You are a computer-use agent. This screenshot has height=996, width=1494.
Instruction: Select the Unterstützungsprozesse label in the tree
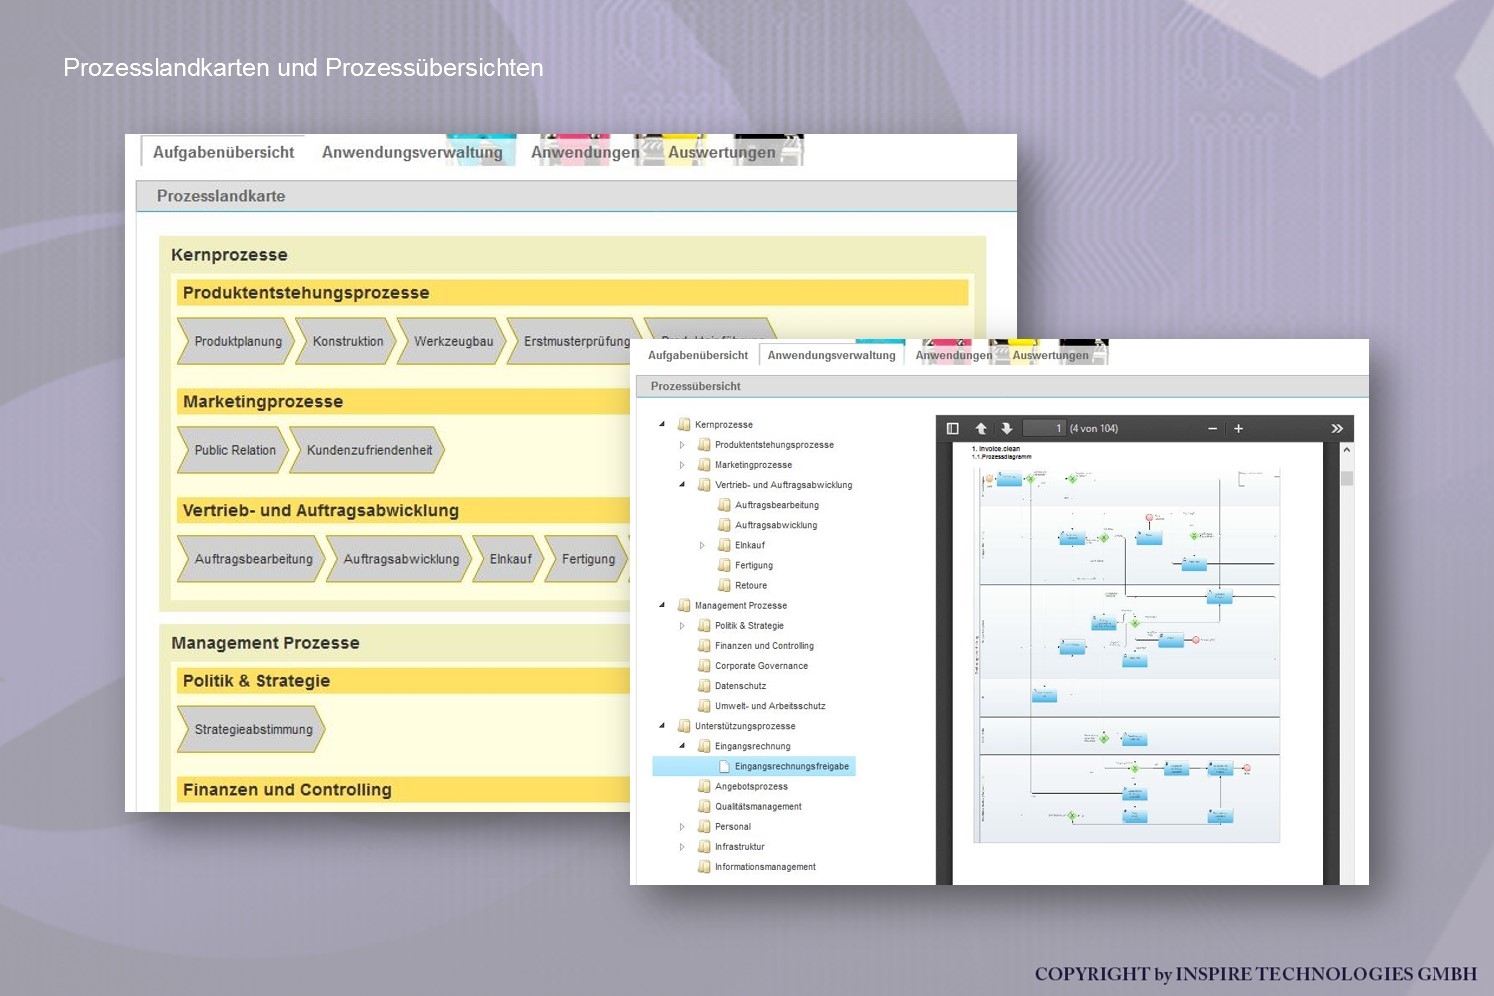tap(745, 726)
